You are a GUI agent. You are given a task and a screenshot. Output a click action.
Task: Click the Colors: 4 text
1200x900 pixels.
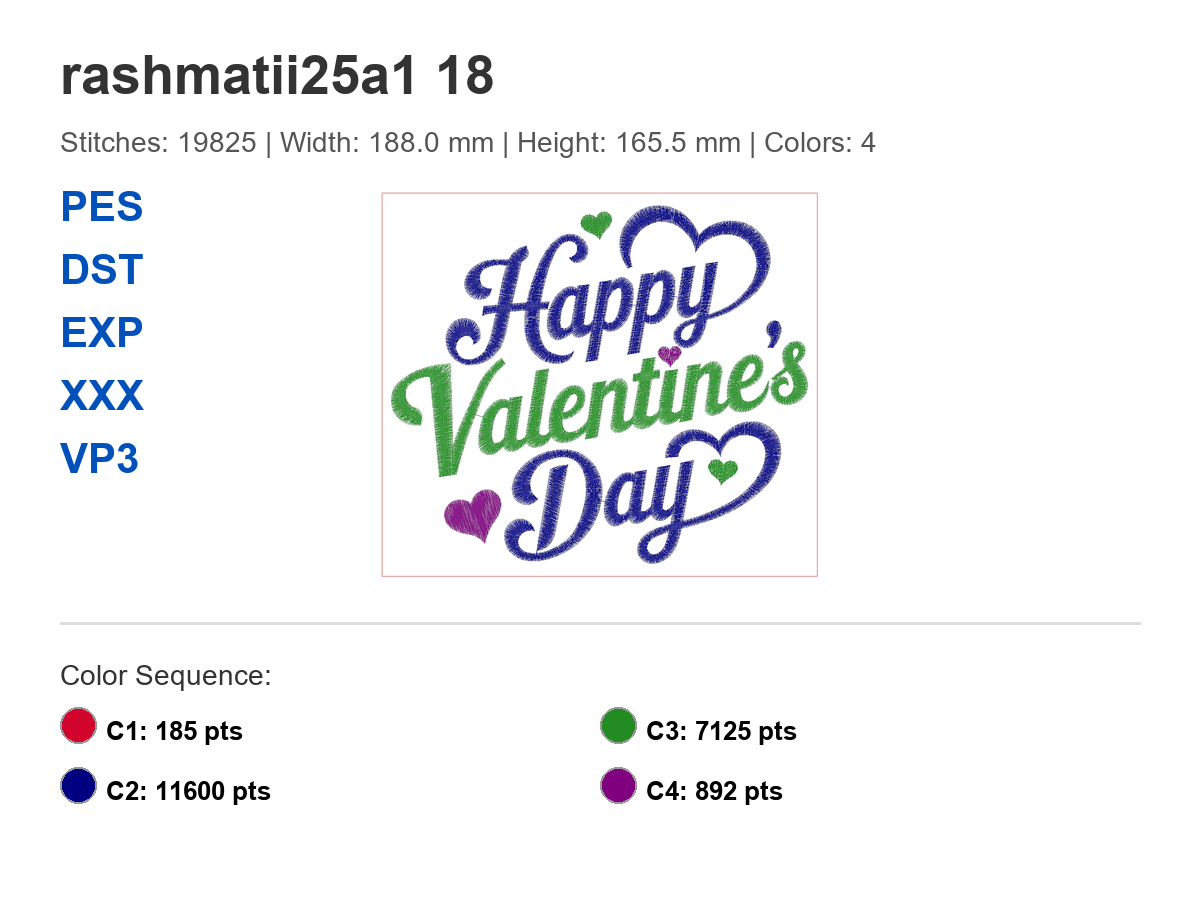[x=819, y=142]
